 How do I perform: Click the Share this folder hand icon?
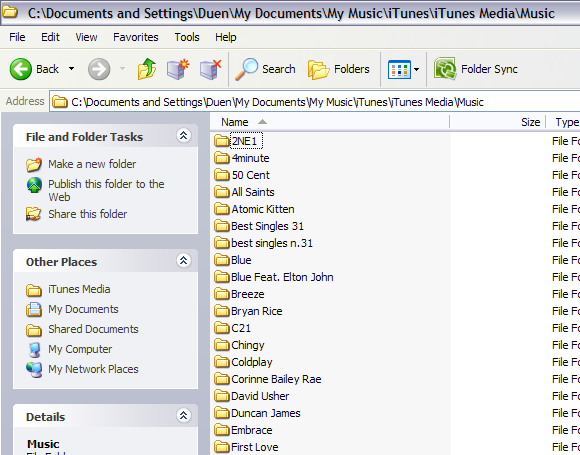33,214
